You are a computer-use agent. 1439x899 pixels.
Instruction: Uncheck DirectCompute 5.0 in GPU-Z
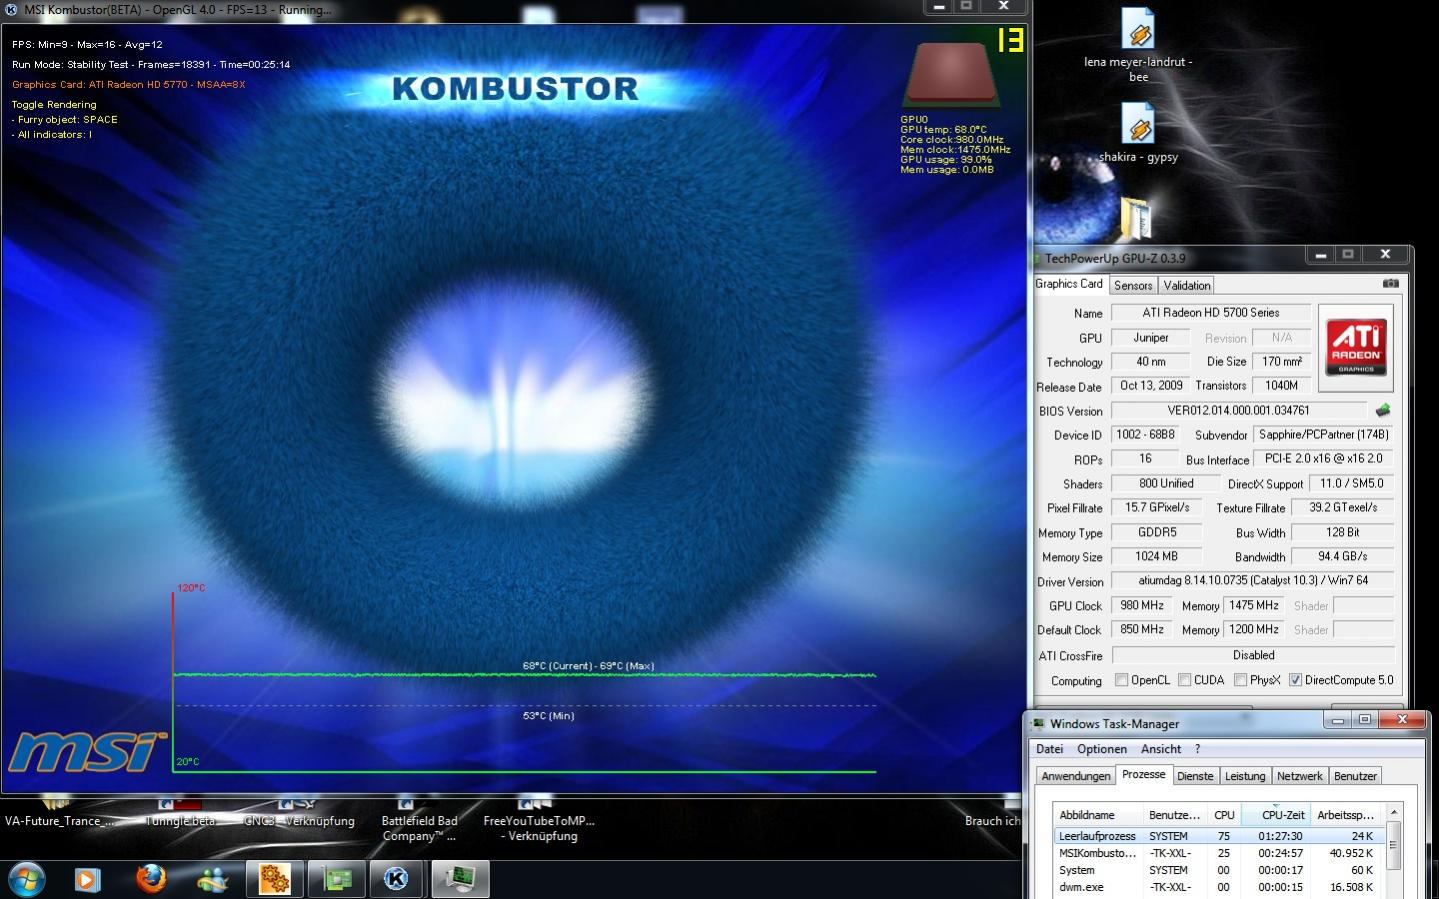pyautogui.click(x=1295, y=680)
